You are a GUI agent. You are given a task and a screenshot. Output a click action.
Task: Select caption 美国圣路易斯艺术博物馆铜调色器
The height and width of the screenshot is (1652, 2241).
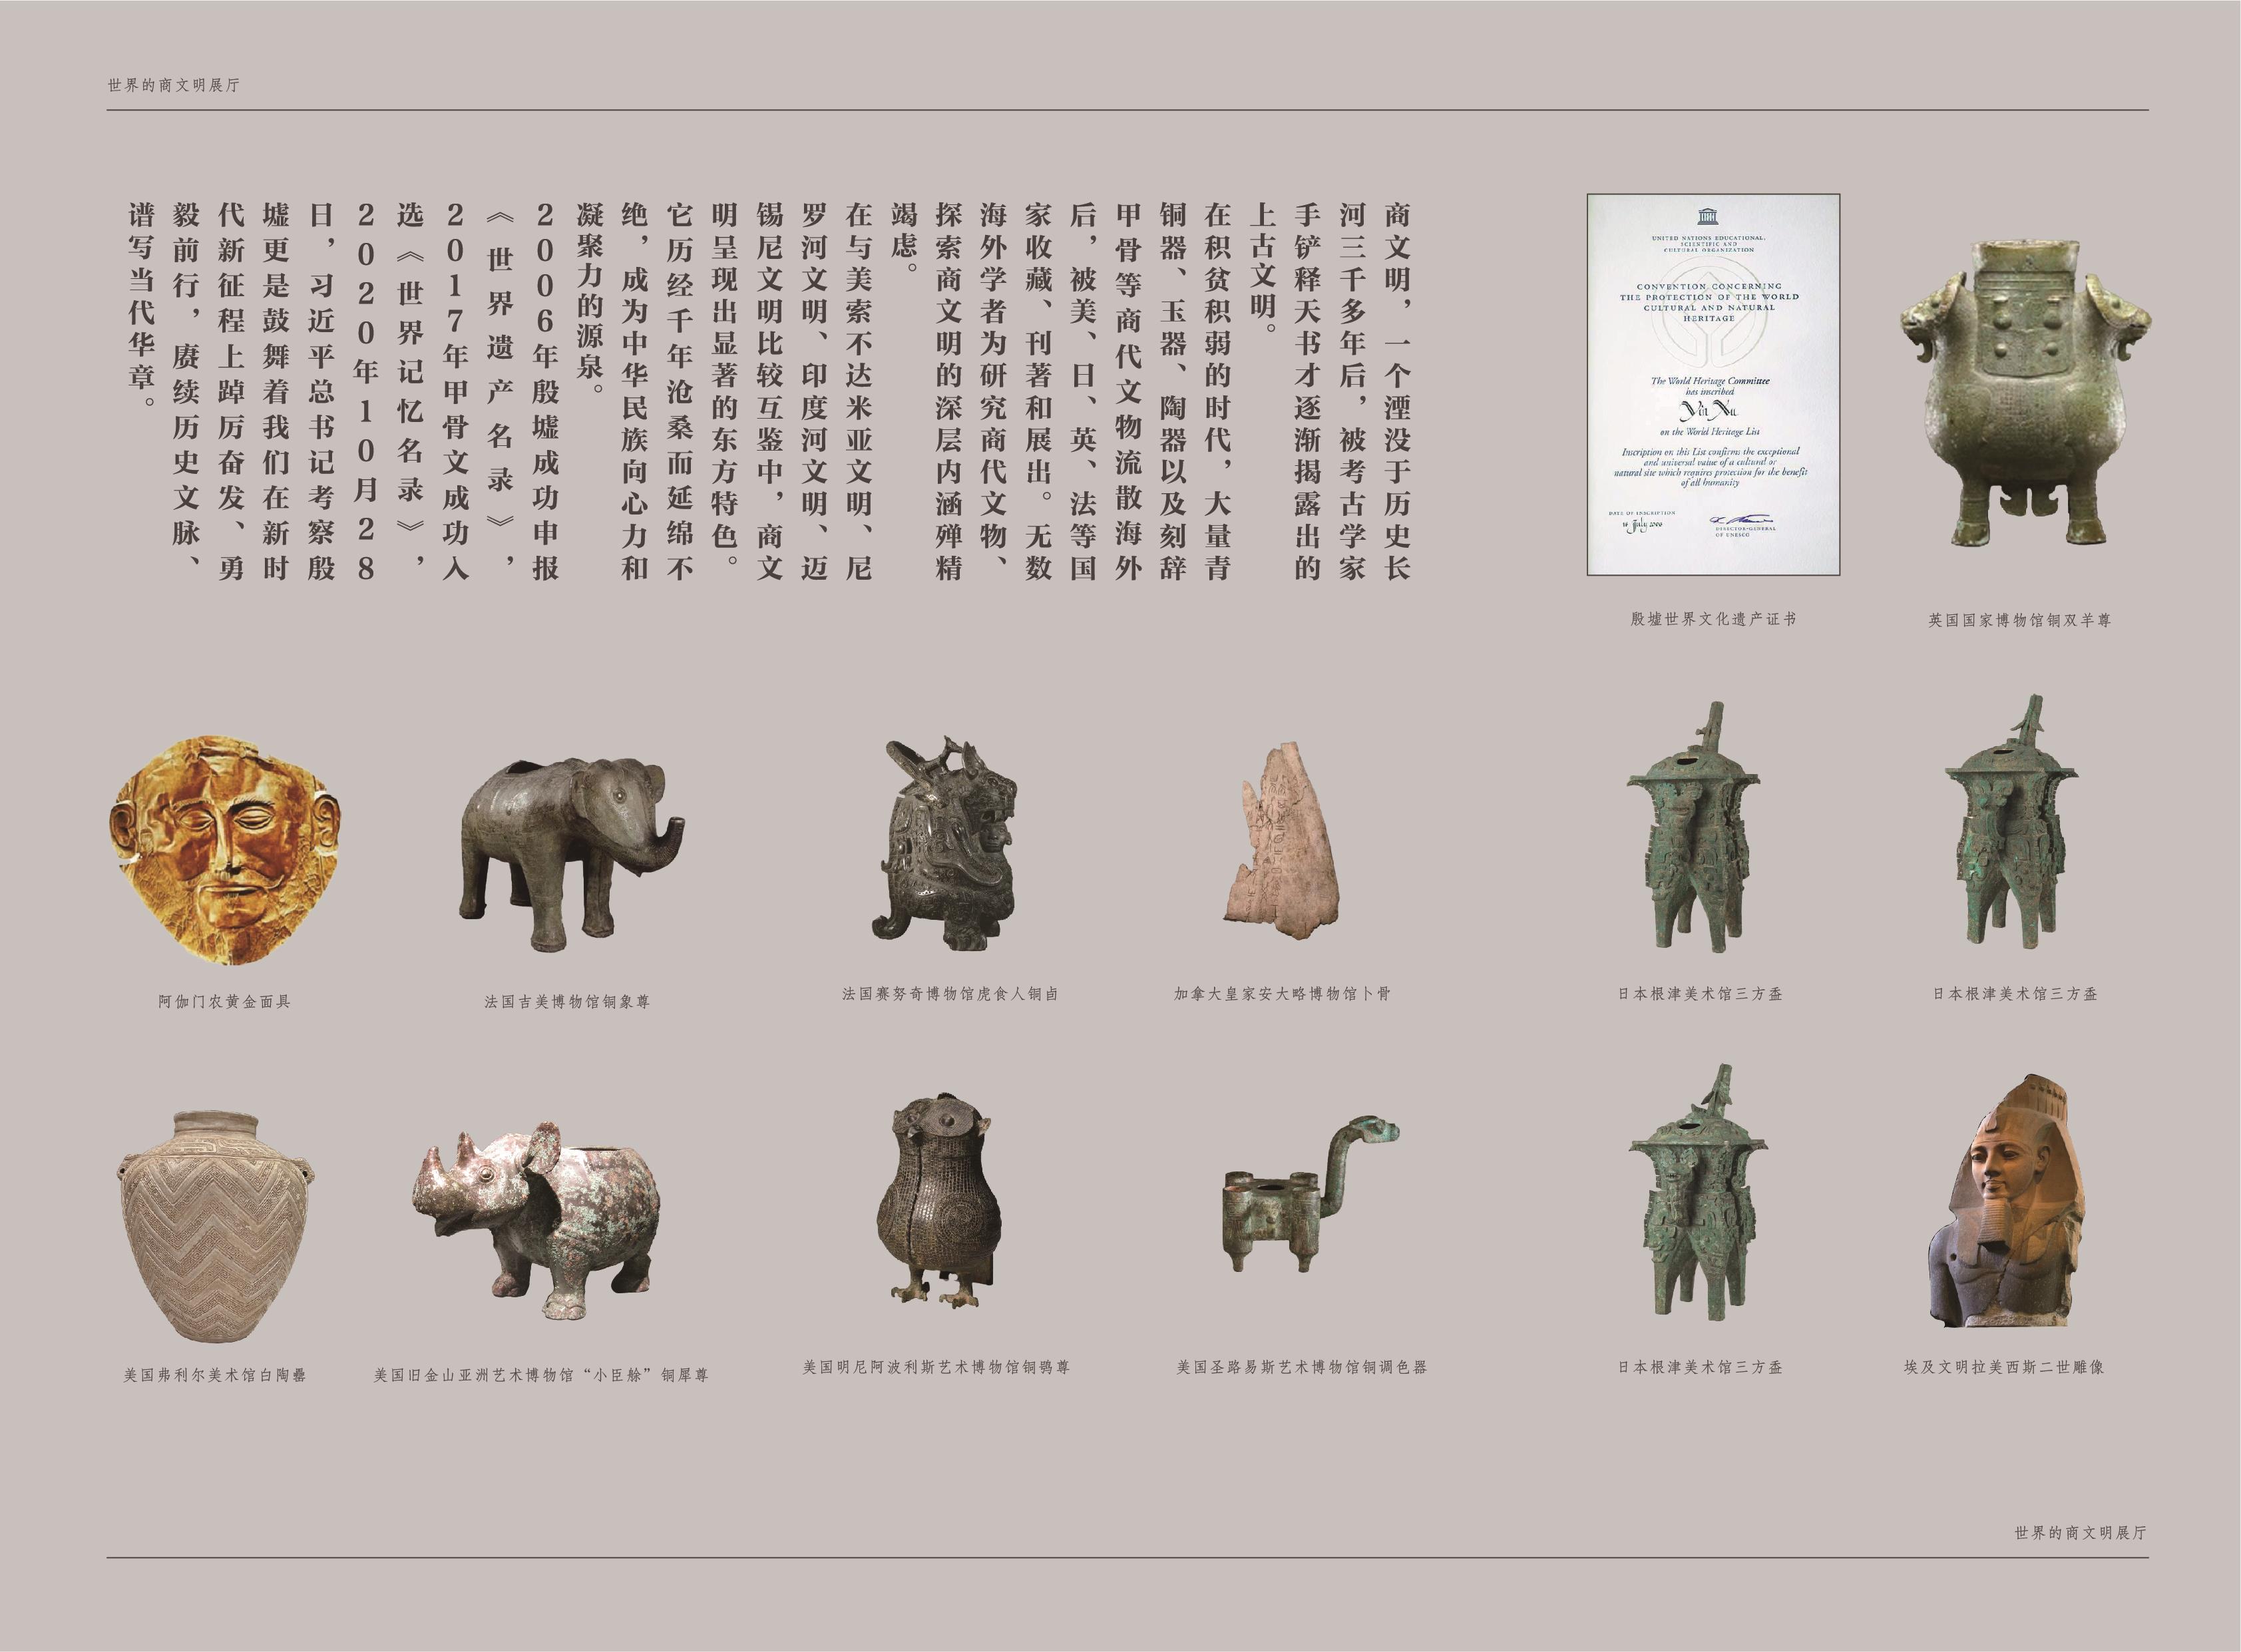pos(1301,1367)
